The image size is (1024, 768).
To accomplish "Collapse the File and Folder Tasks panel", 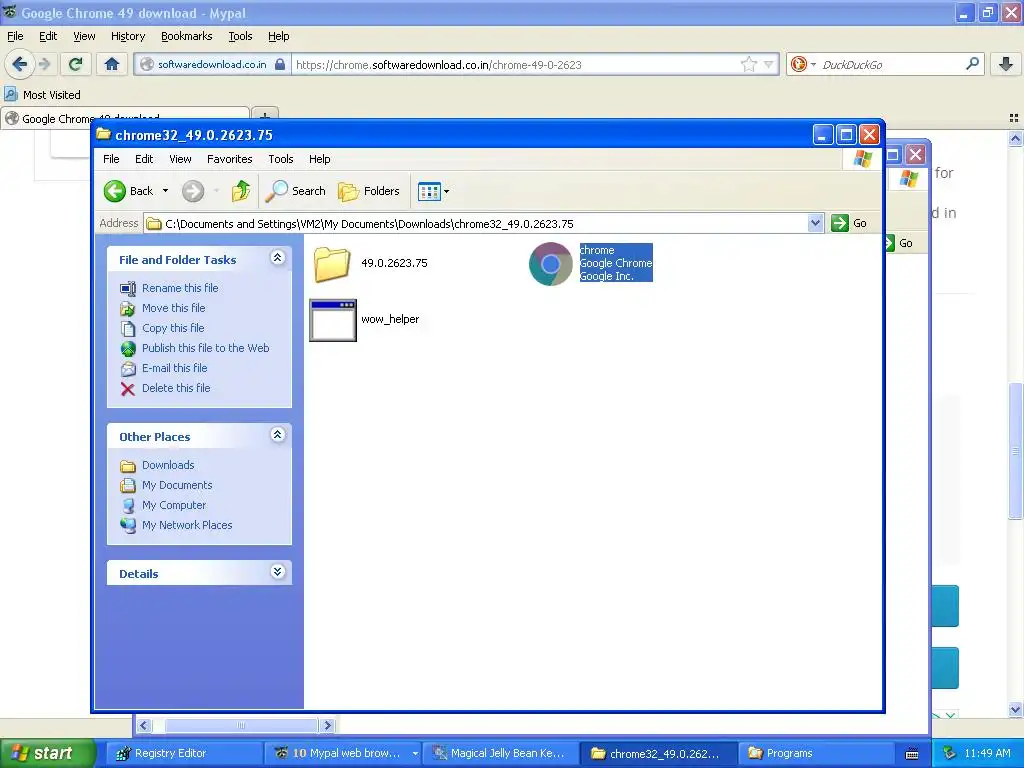I will [278, 258].
